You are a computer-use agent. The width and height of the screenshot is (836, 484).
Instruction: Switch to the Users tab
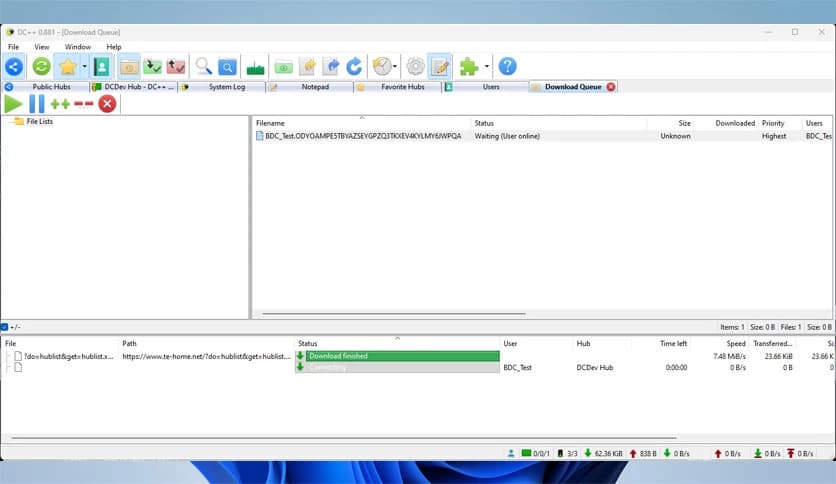point(485,87)
